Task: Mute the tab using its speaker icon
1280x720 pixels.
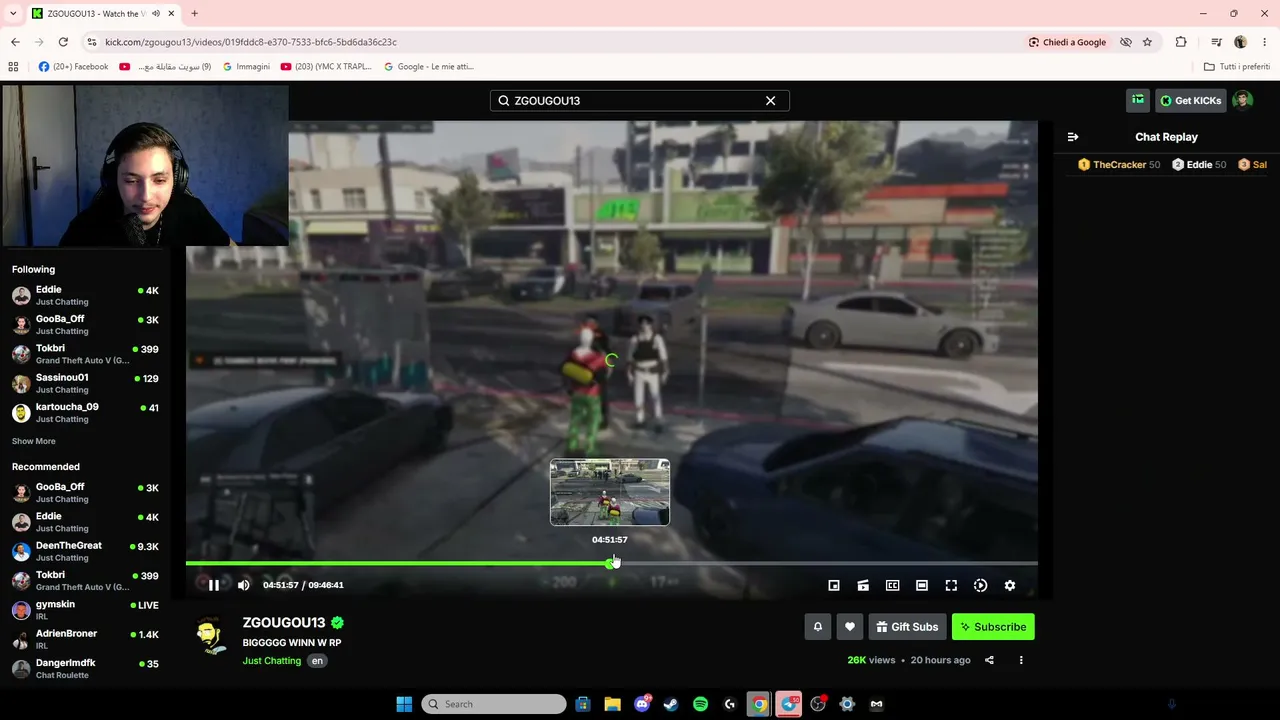Action: pos(156,13)
